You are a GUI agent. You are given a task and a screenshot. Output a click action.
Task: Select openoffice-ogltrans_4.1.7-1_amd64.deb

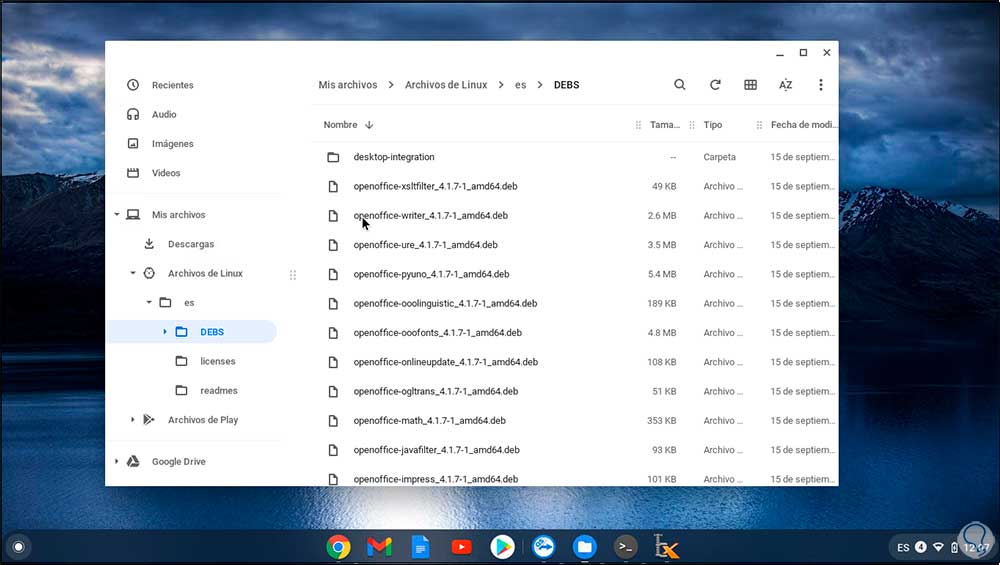(575, 392)
